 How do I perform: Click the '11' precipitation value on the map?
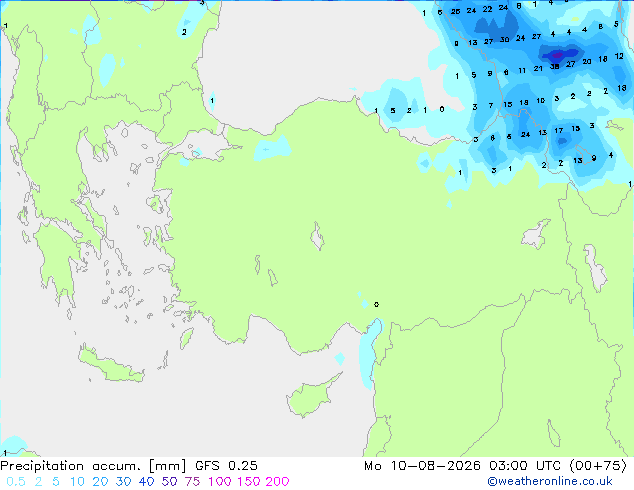[522, 70]
